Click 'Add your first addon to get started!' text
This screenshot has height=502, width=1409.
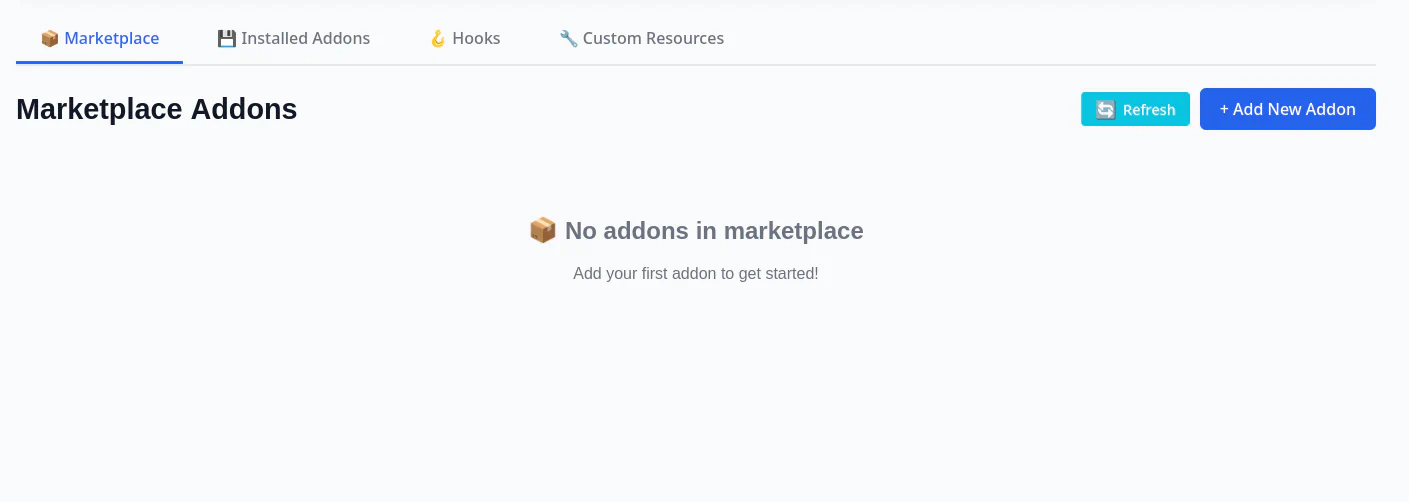pos(695,273)
